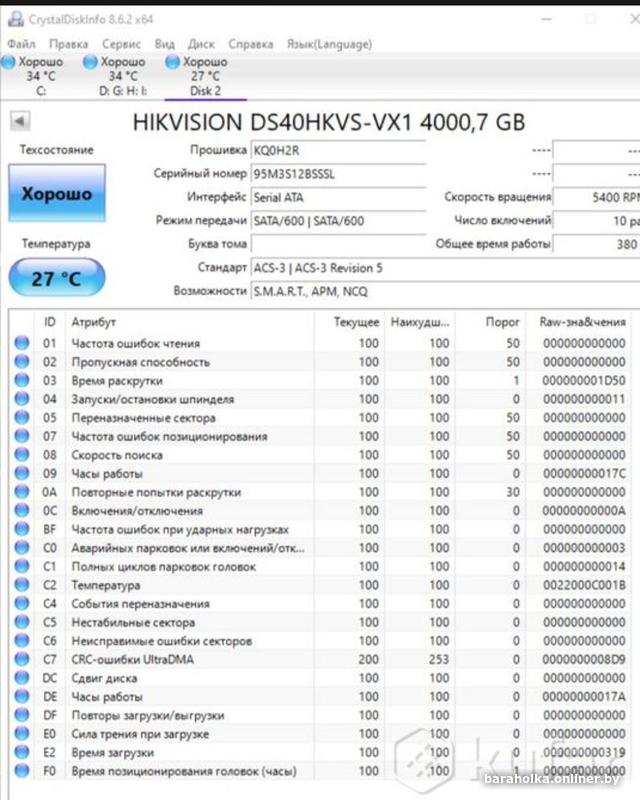Click status icon for Включения/отключения
640x800 pixels.
coord(22,511)
